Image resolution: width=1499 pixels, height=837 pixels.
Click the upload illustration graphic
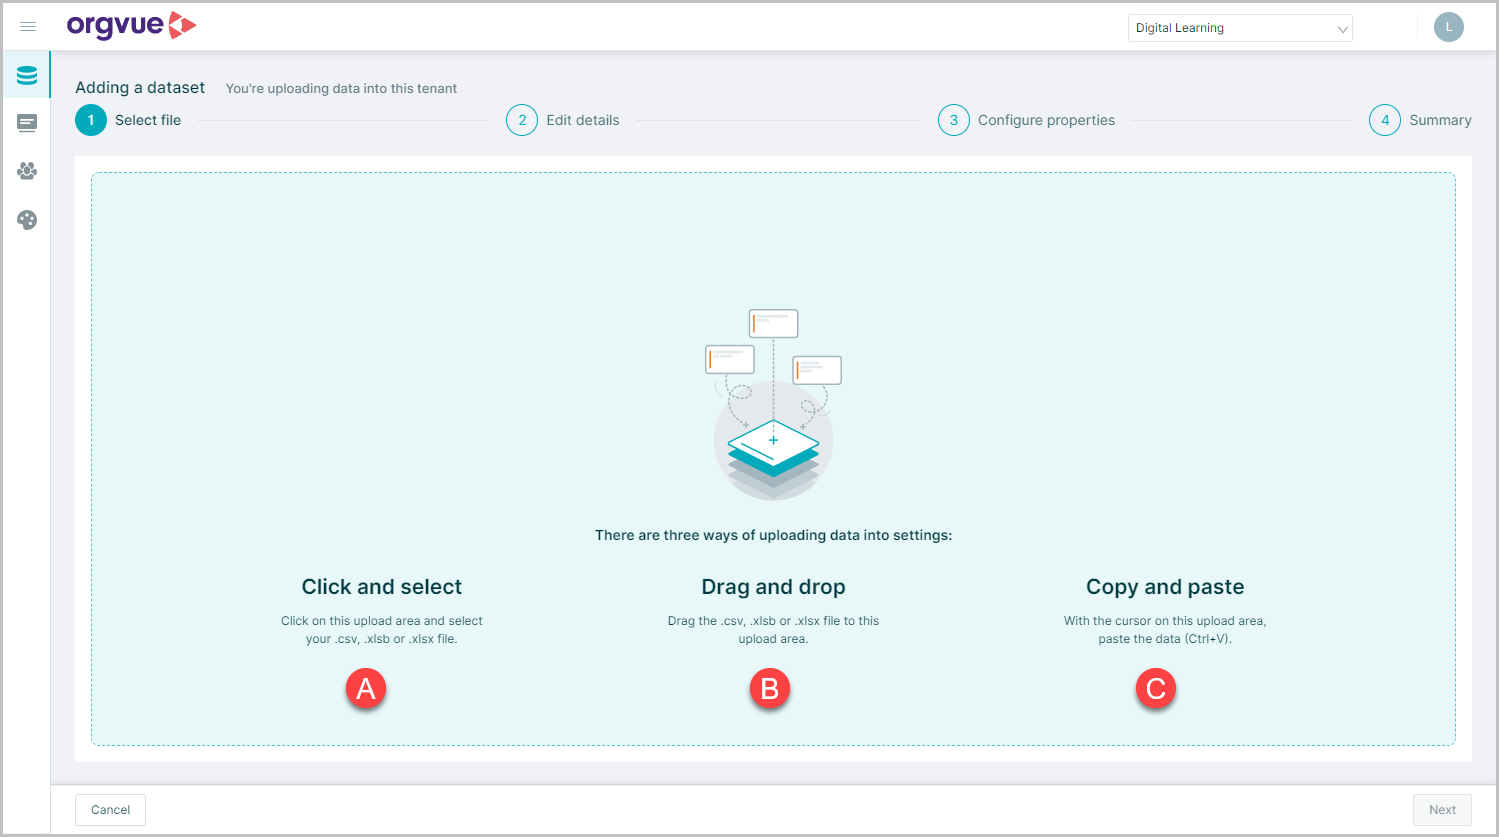tap(773, 405)
